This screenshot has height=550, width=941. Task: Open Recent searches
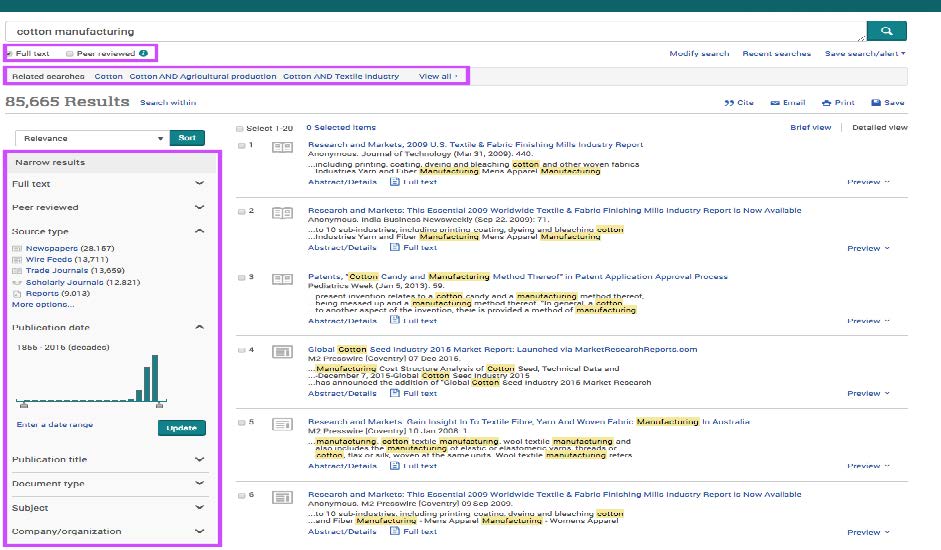coord(777,53)
